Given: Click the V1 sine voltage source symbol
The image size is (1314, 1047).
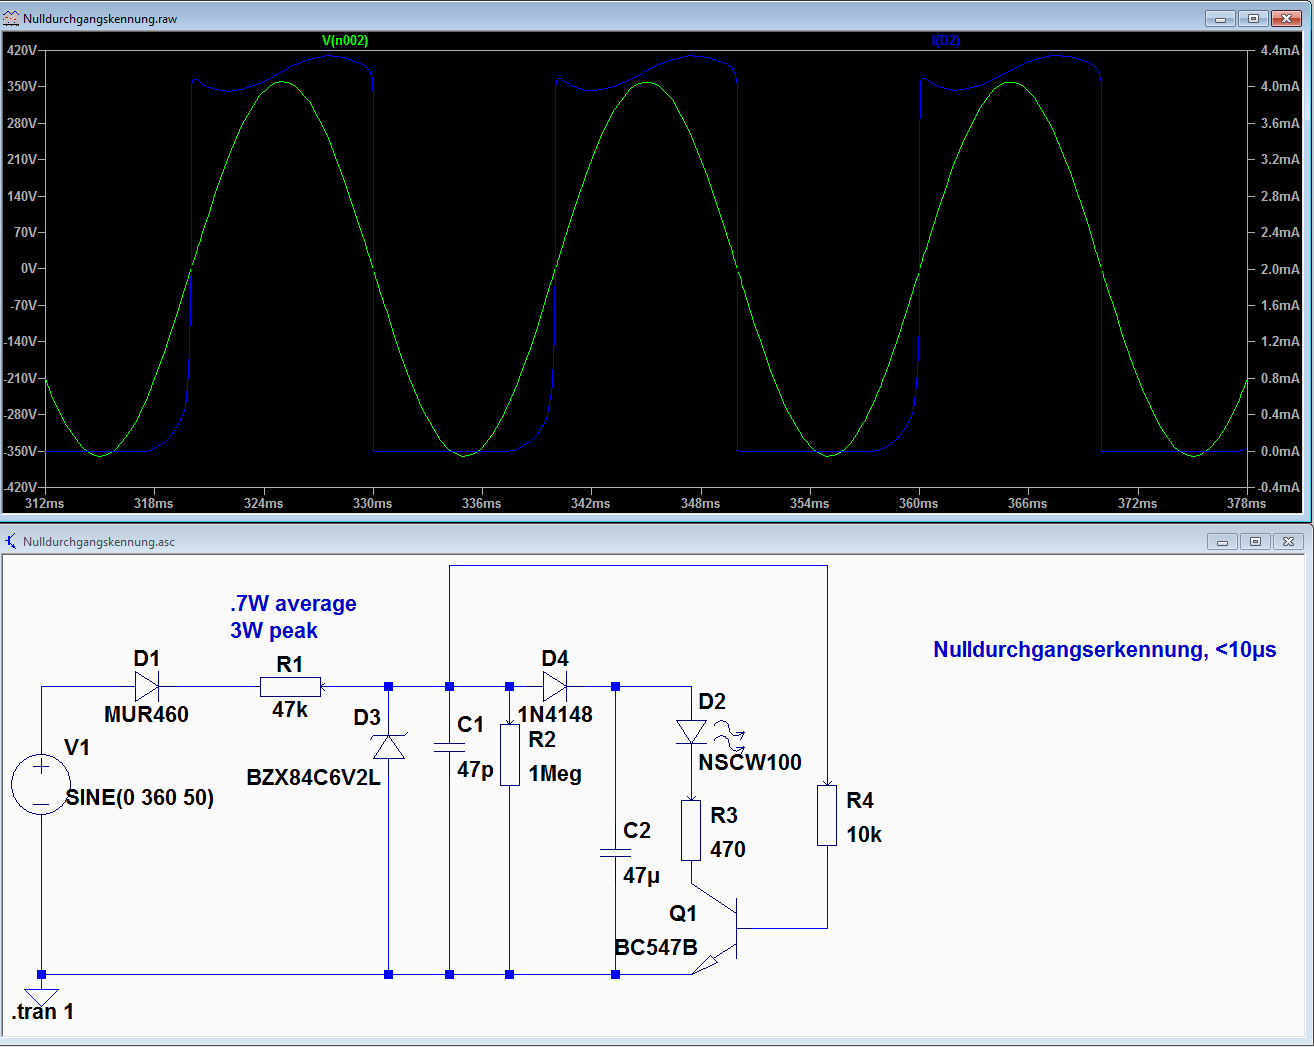Looking at the screenshot, I should [x=41, y=783].
